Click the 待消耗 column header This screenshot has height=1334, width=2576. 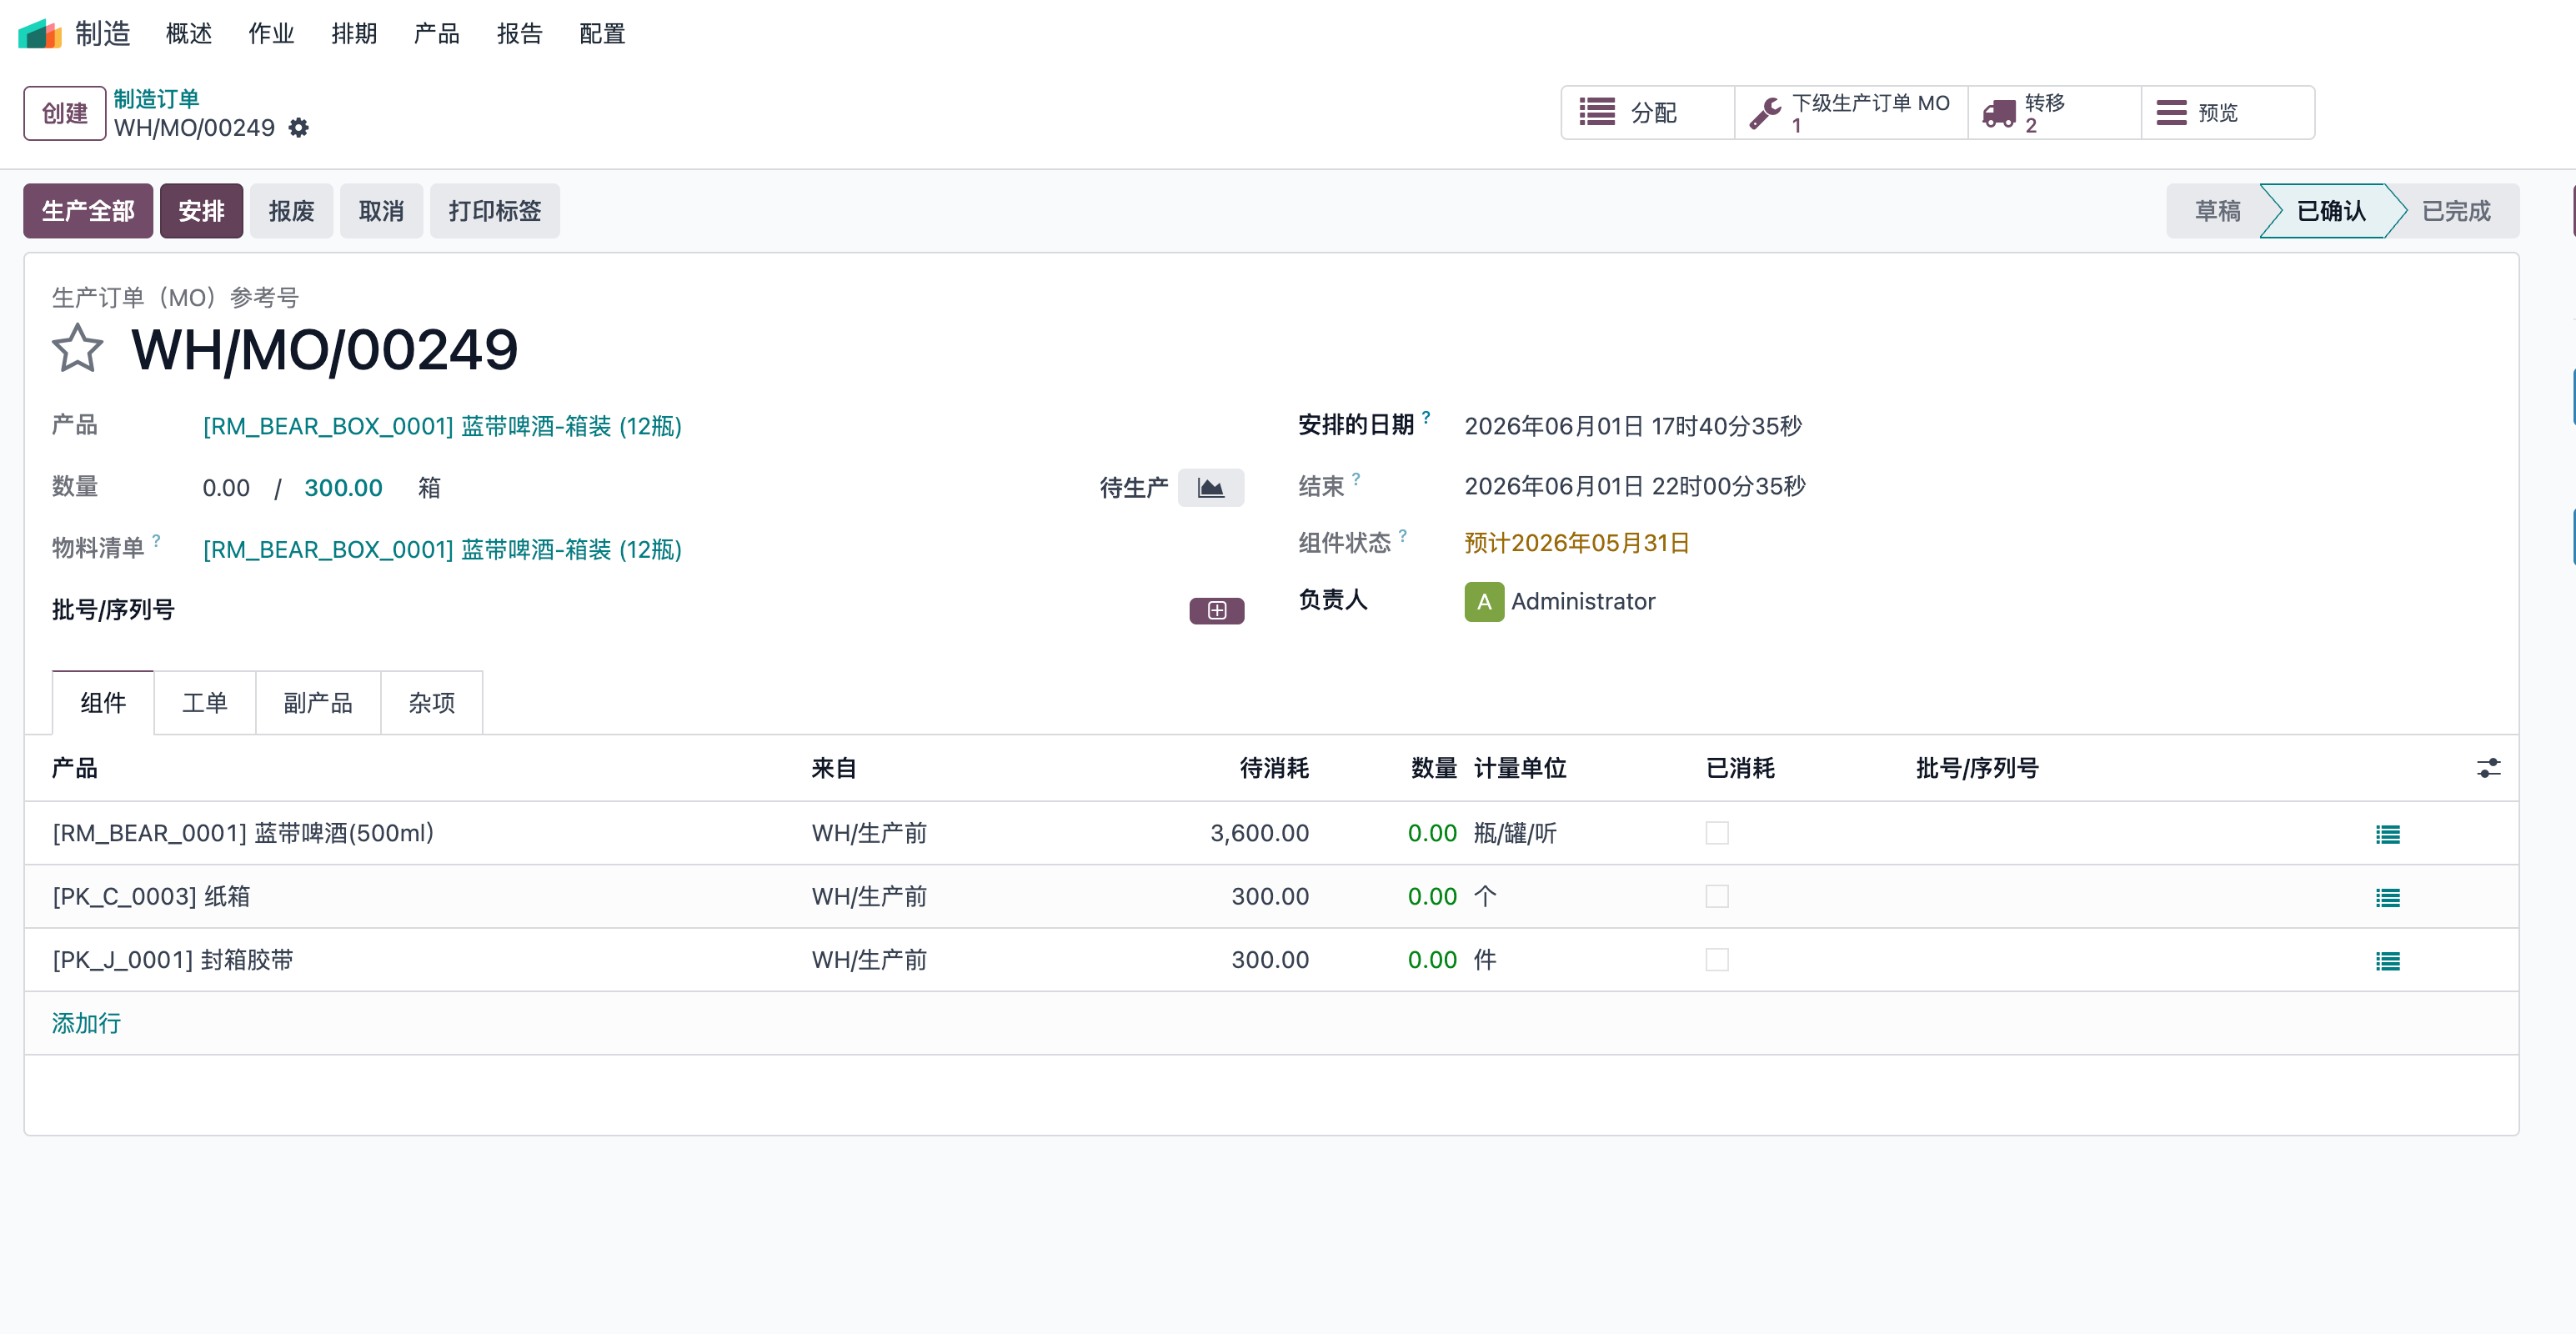click(1274, 768)
